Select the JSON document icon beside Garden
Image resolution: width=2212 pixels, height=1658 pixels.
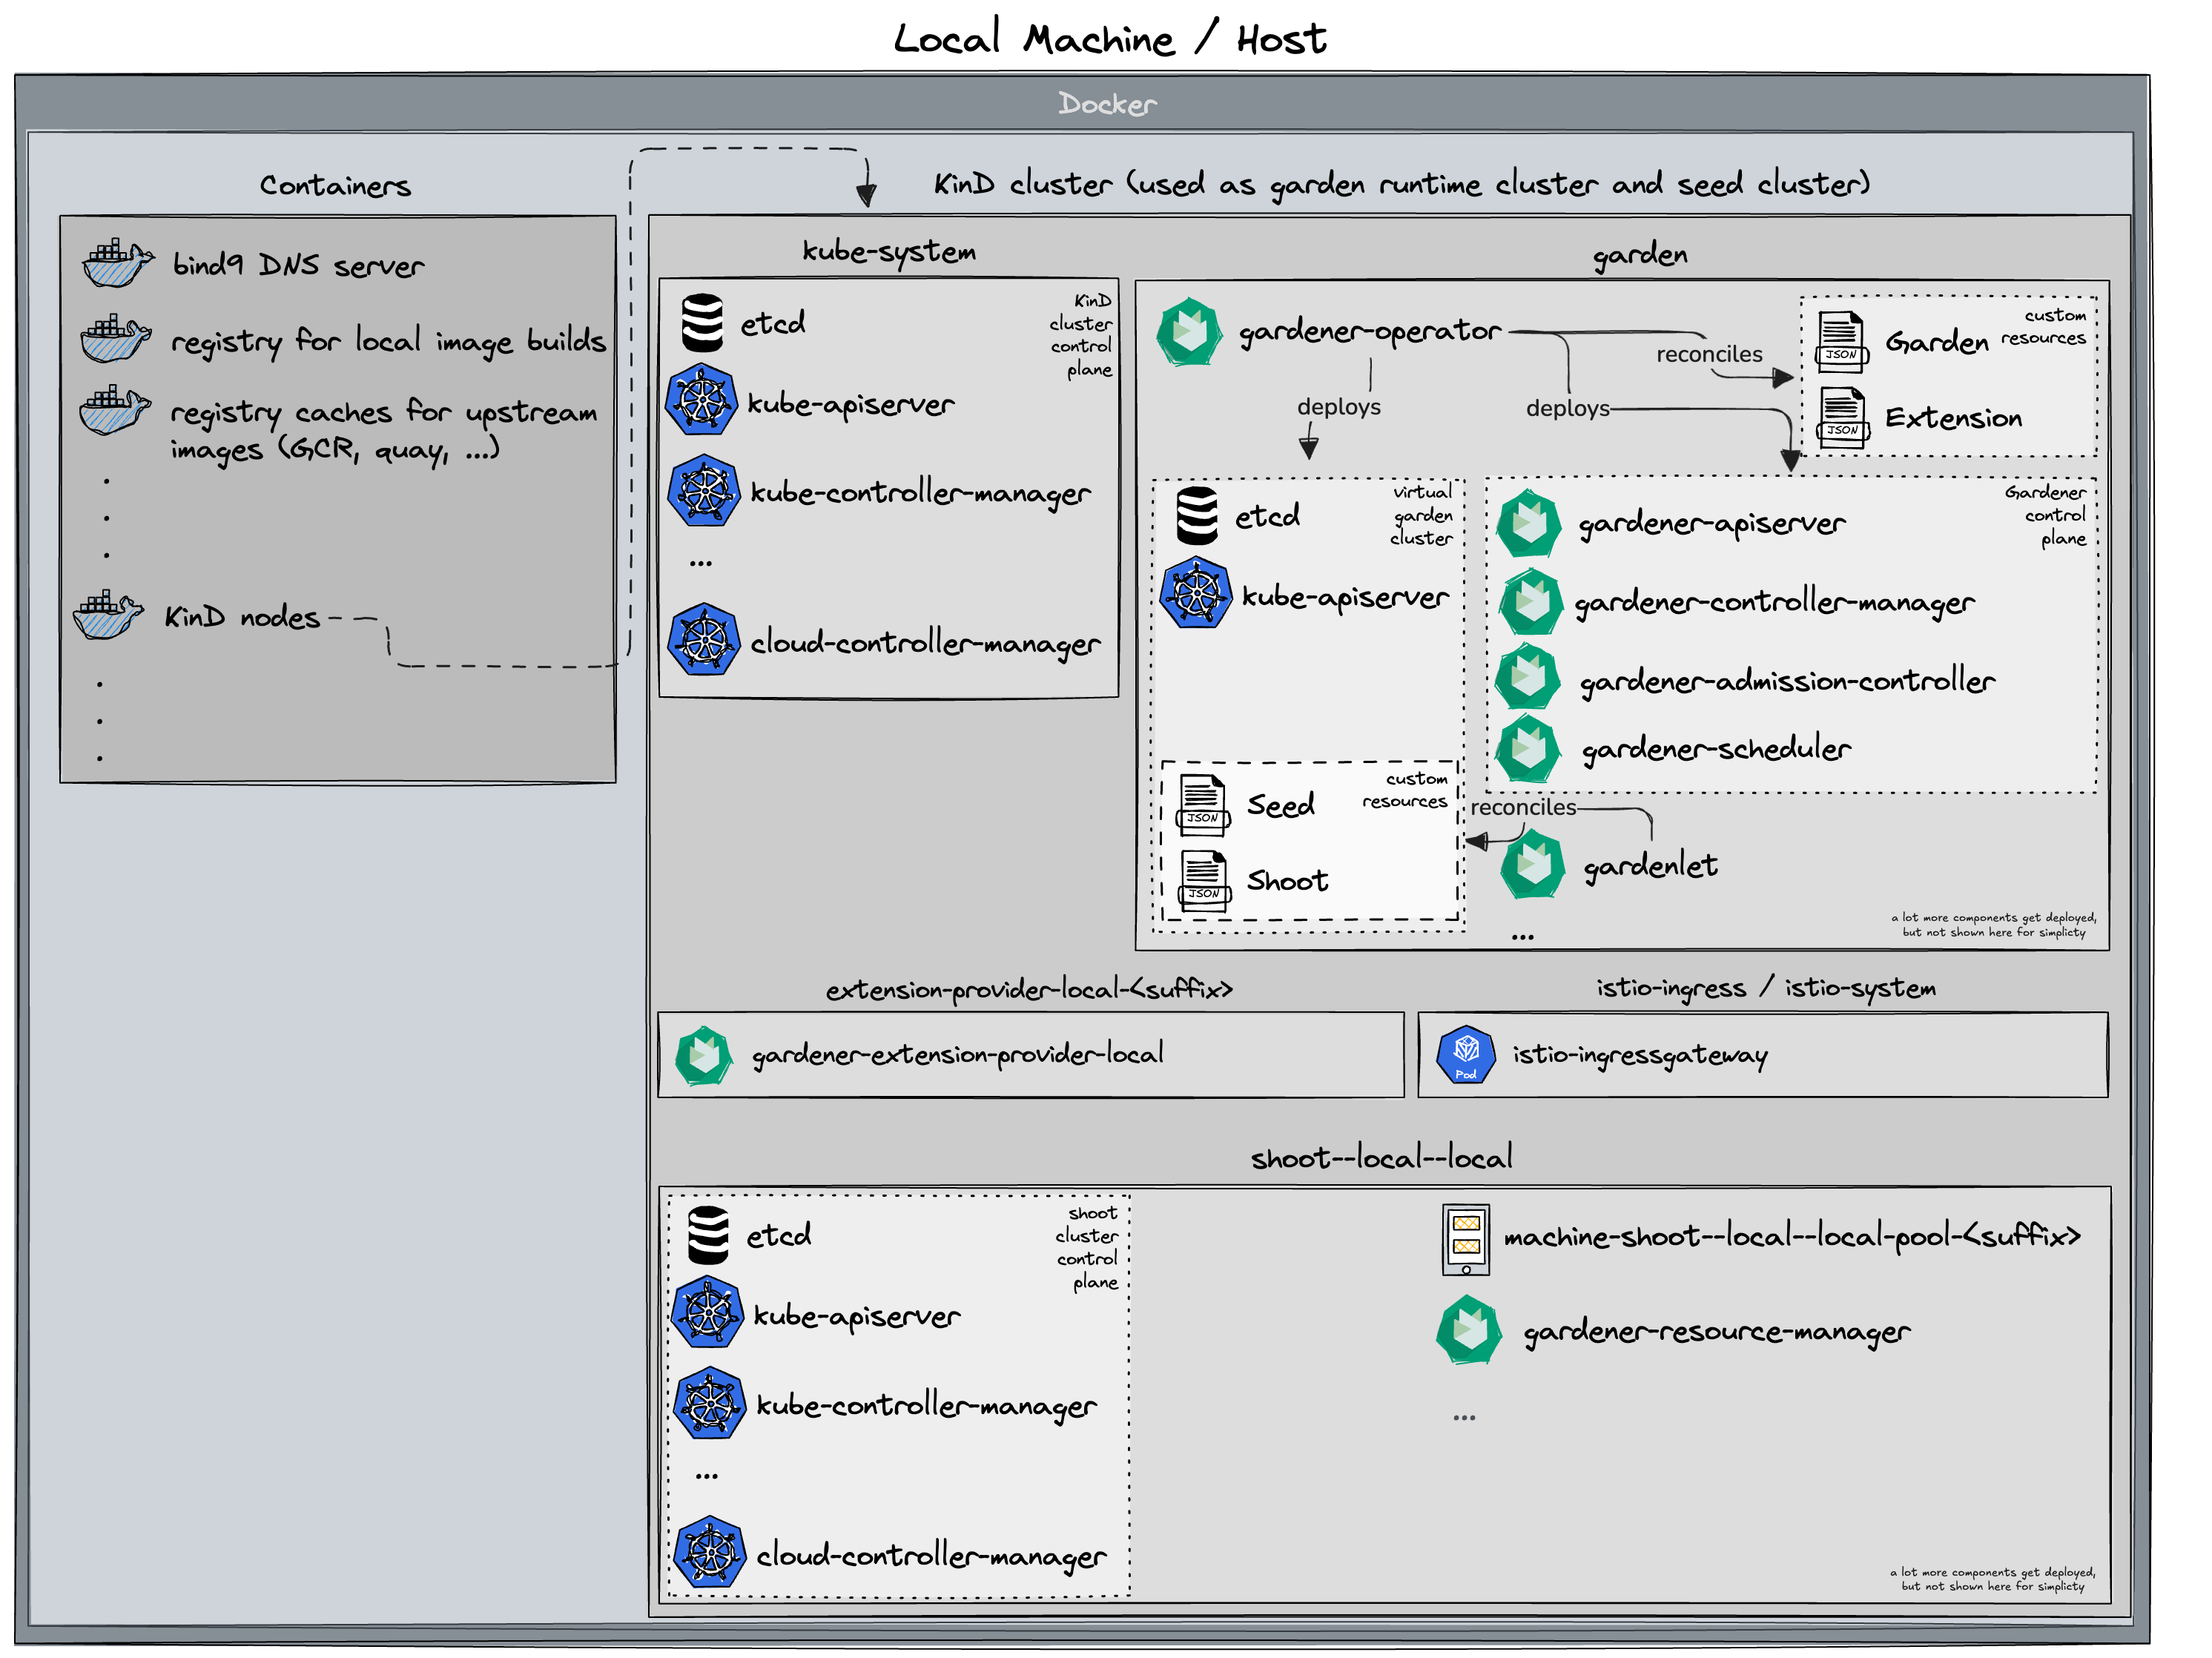[x=1842, y=342]
